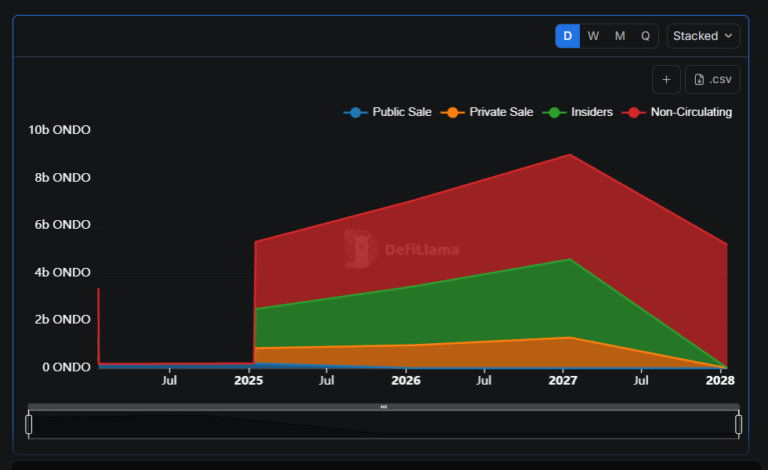The height and width of the screenshot is (470, 768).
Task: Select the W weekly interval tab
Action: (x=594, y=36)
